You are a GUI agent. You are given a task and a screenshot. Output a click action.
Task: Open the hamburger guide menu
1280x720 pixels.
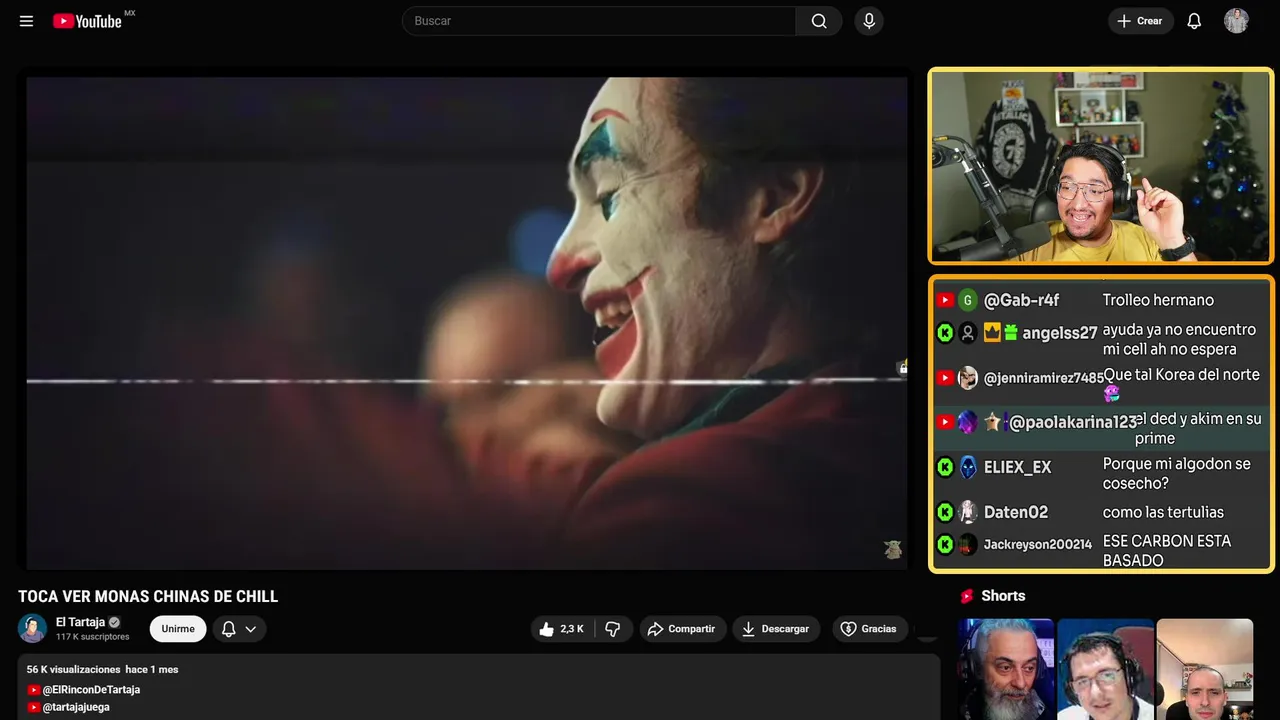point(26,21)
